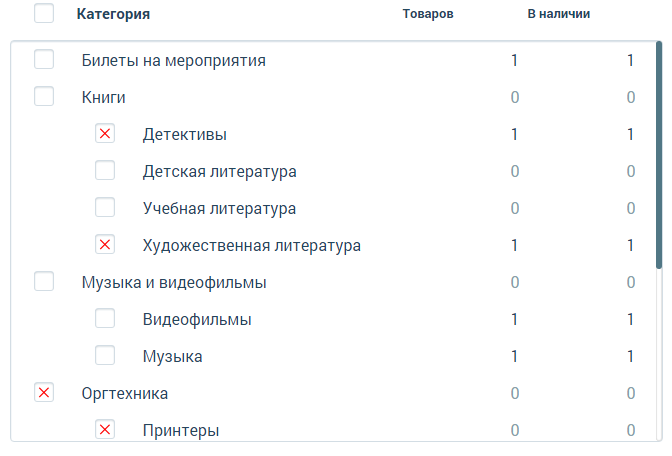Enable the Книги category checkbox
Screen dimensions: 672x456
tap(44, 97)
